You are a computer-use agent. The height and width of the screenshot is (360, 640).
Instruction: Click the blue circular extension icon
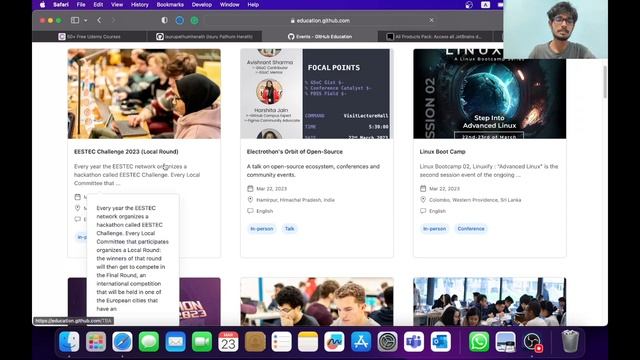pos(180,20)
